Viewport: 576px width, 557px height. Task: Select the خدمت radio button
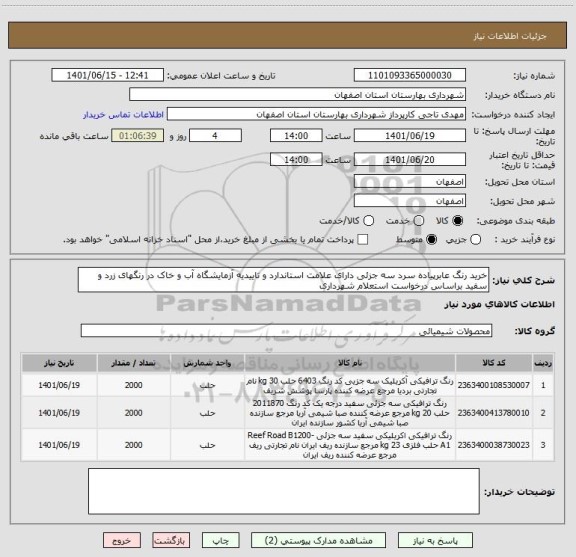tap(419, 221)
